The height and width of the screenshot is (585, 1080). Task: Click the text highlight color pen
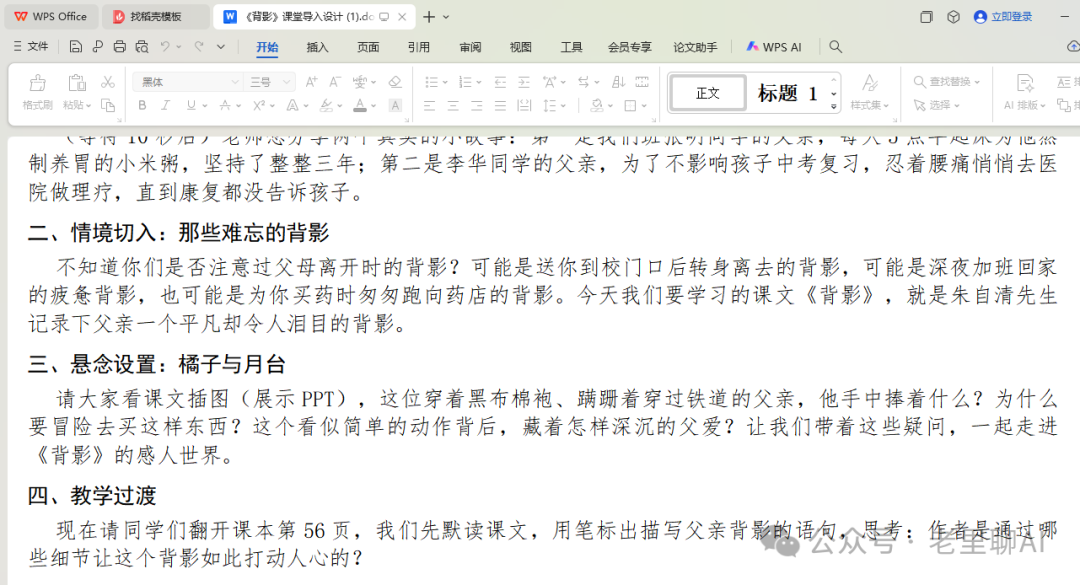(x=326, y=105)
